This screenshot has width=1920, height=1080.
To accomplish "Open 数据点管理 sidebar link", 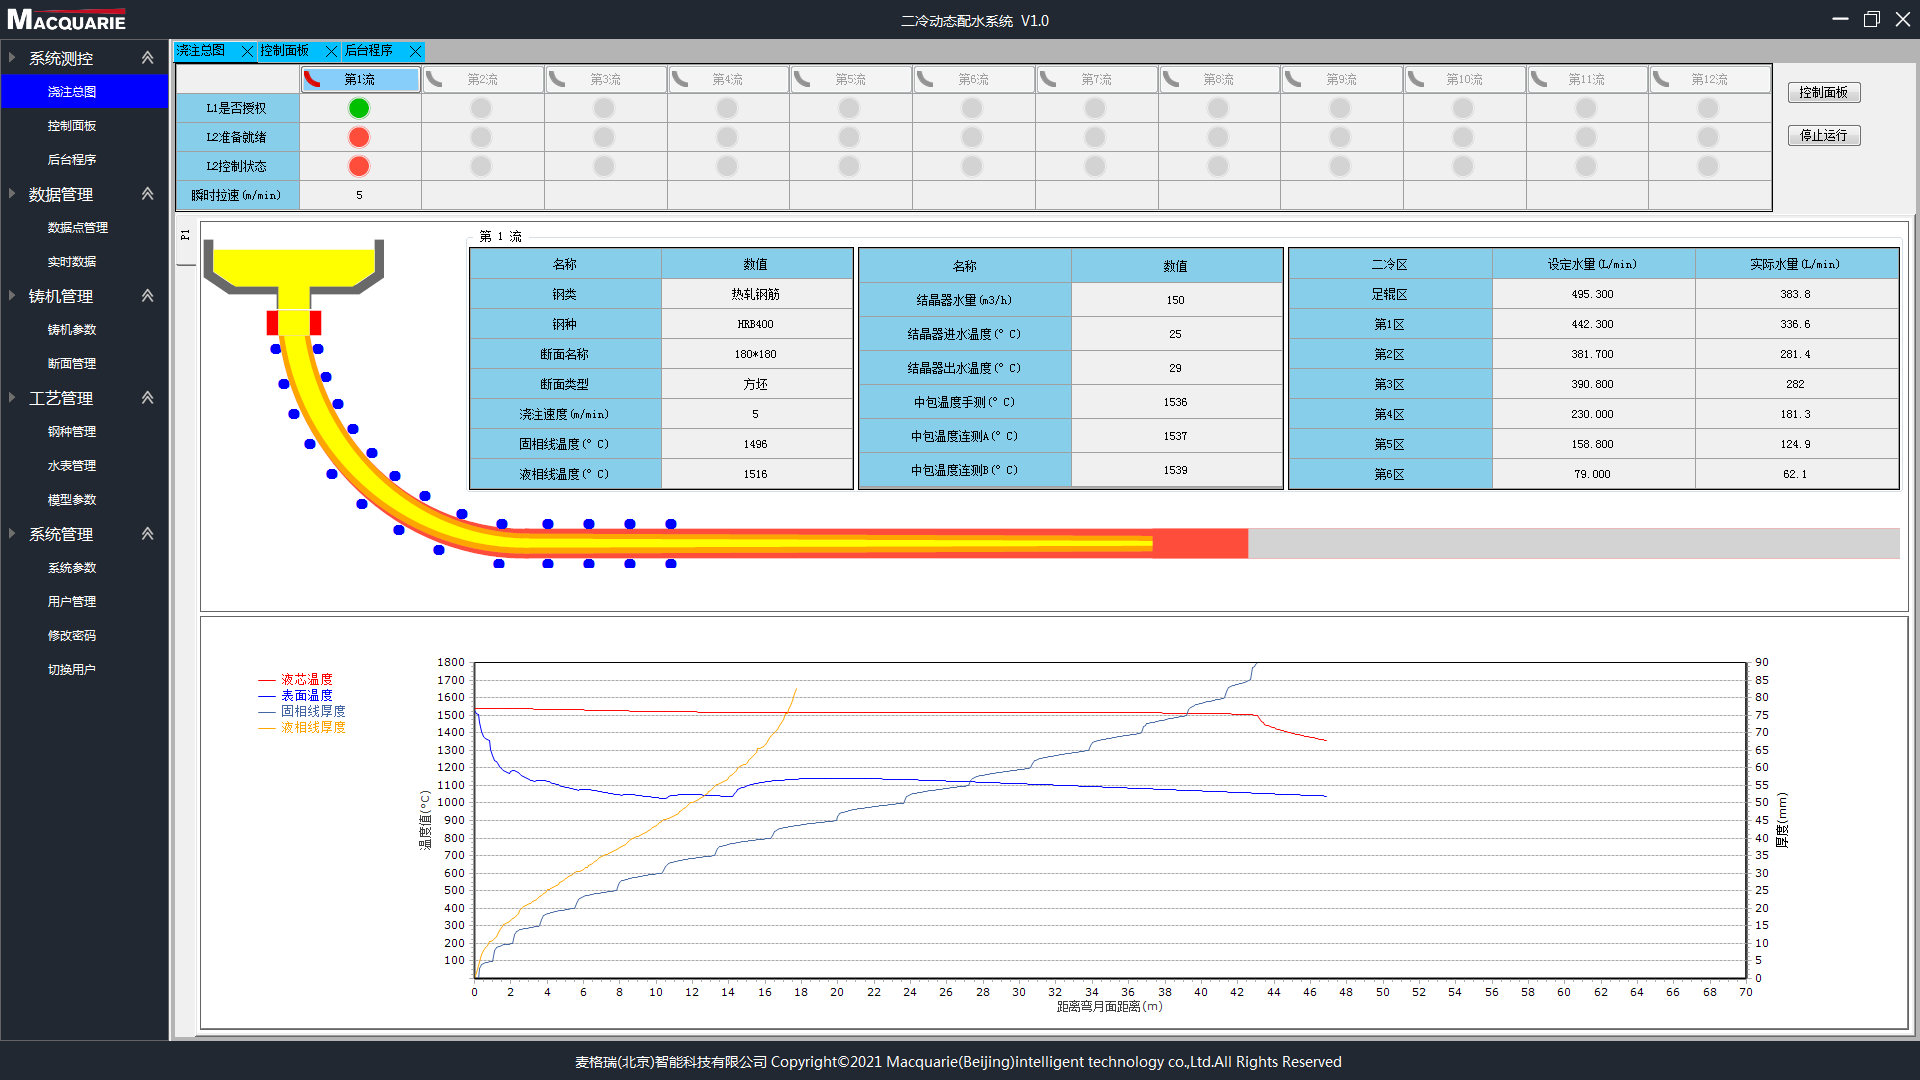I will pyautogui.click(x=78, y=228).
